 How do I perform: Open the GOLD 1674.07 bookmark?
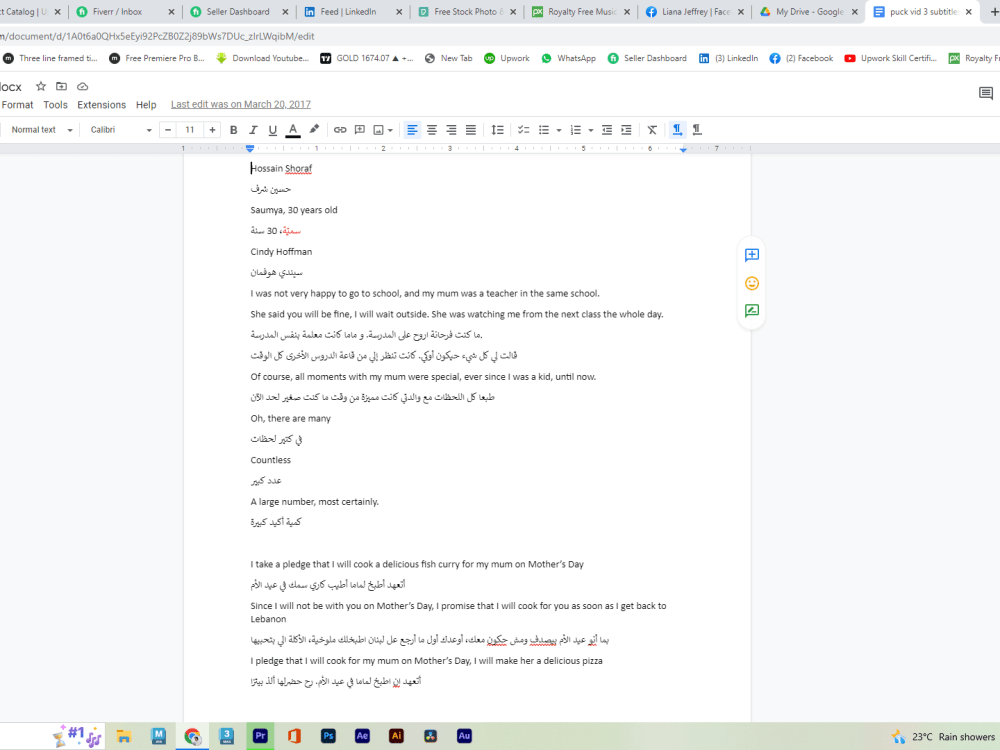(x=367, y=58)
